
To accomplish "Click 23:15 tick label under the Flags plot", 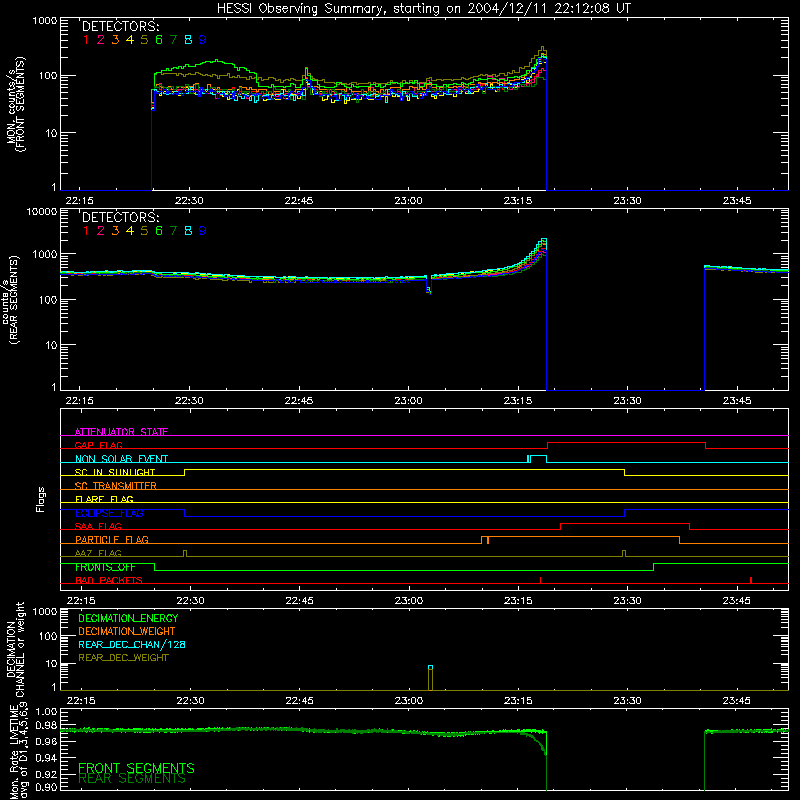I will [518, 601].
